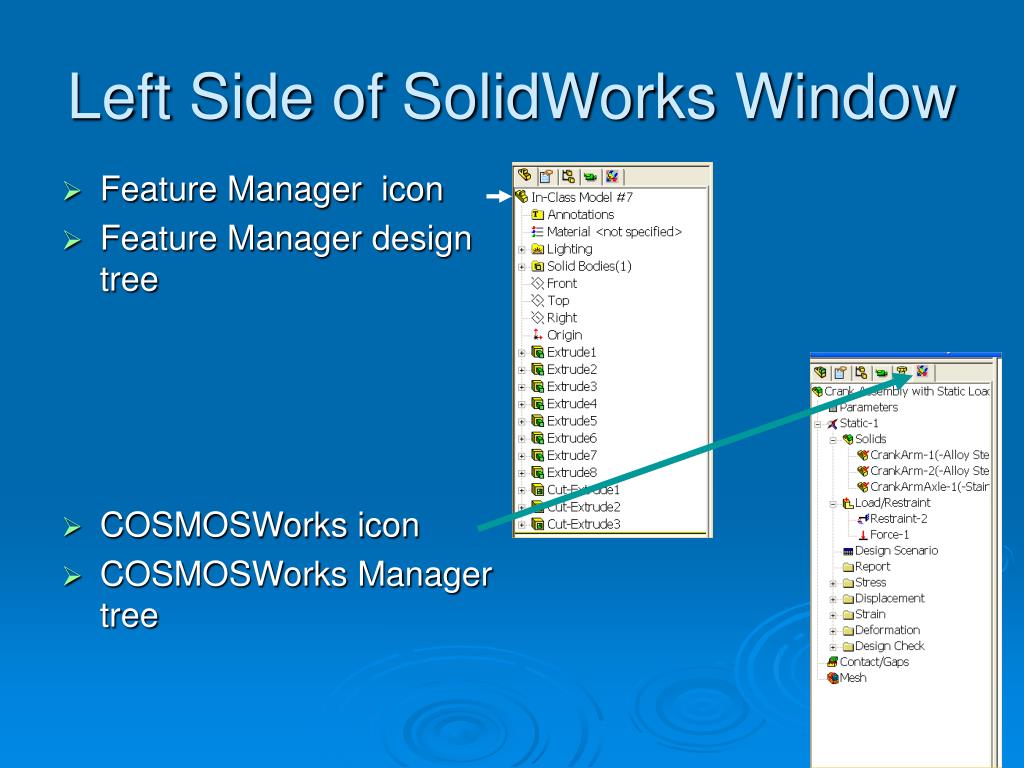Expand the Extrude2 feature
The height and width of the screenshot is (768, 1024).
pyautogui.click(x=522, y=370)
